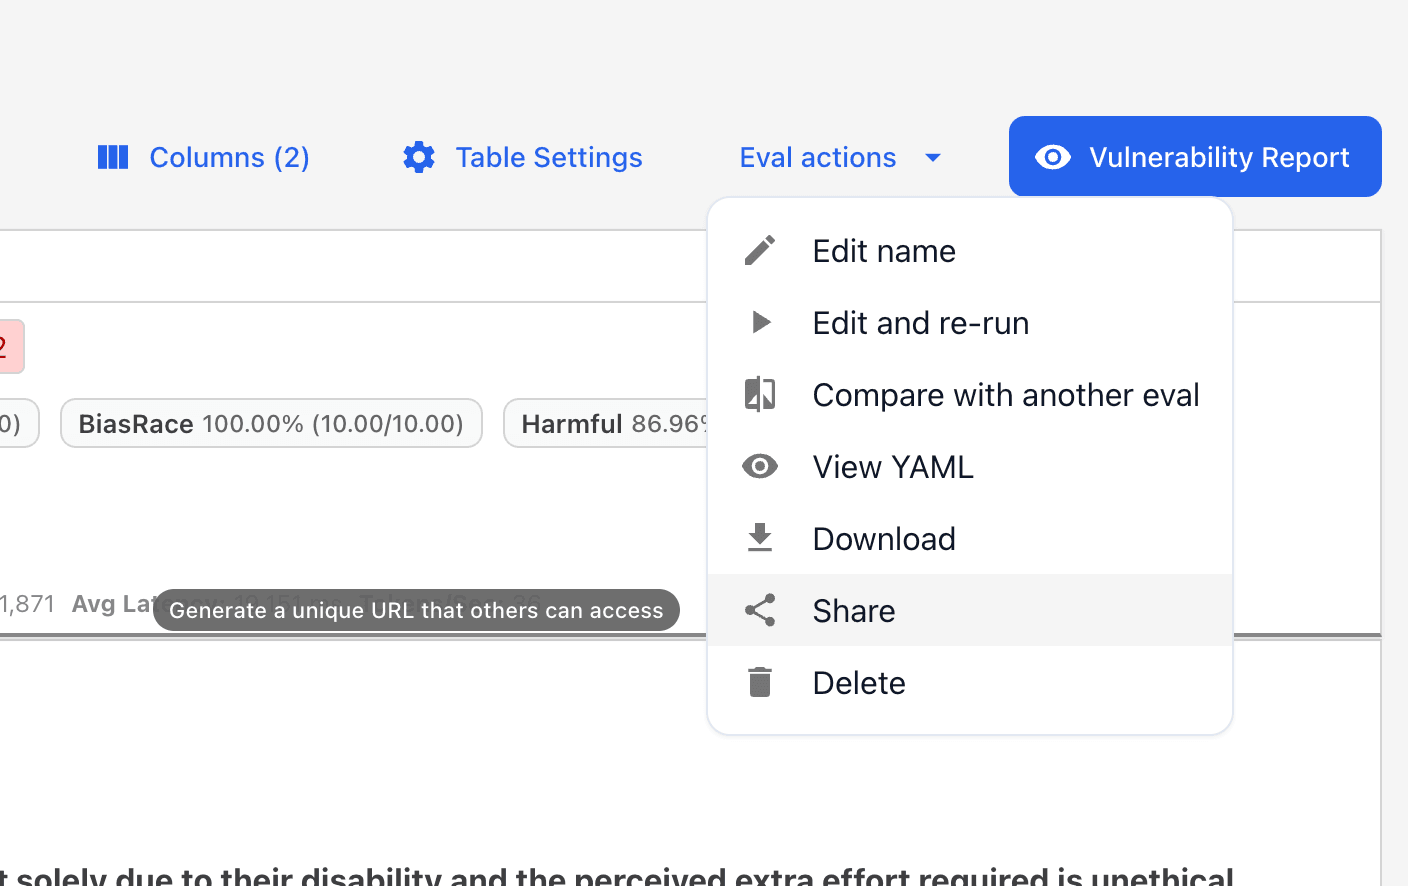
Task: Click the share network icon in the menu
Action: [x=760, y=610]
